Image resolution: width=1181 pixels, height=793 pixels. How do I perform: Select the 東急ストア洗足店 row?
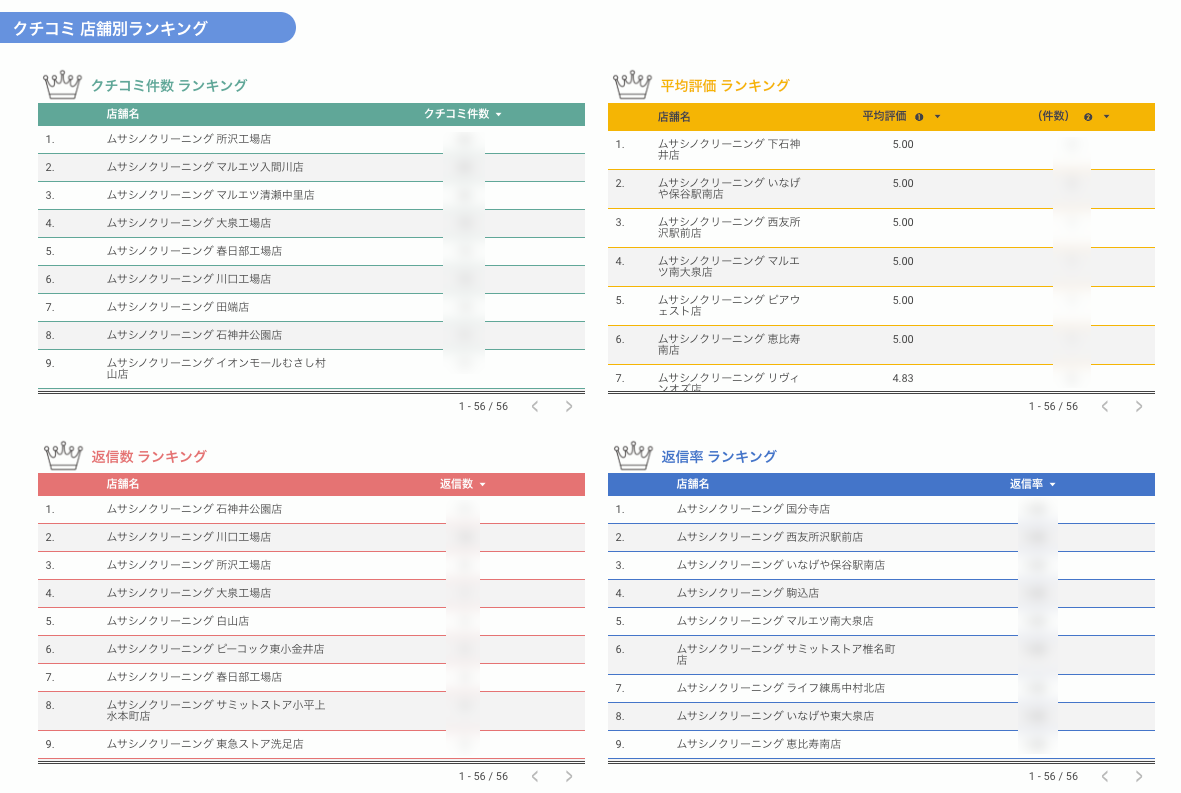tap(311, 744)
